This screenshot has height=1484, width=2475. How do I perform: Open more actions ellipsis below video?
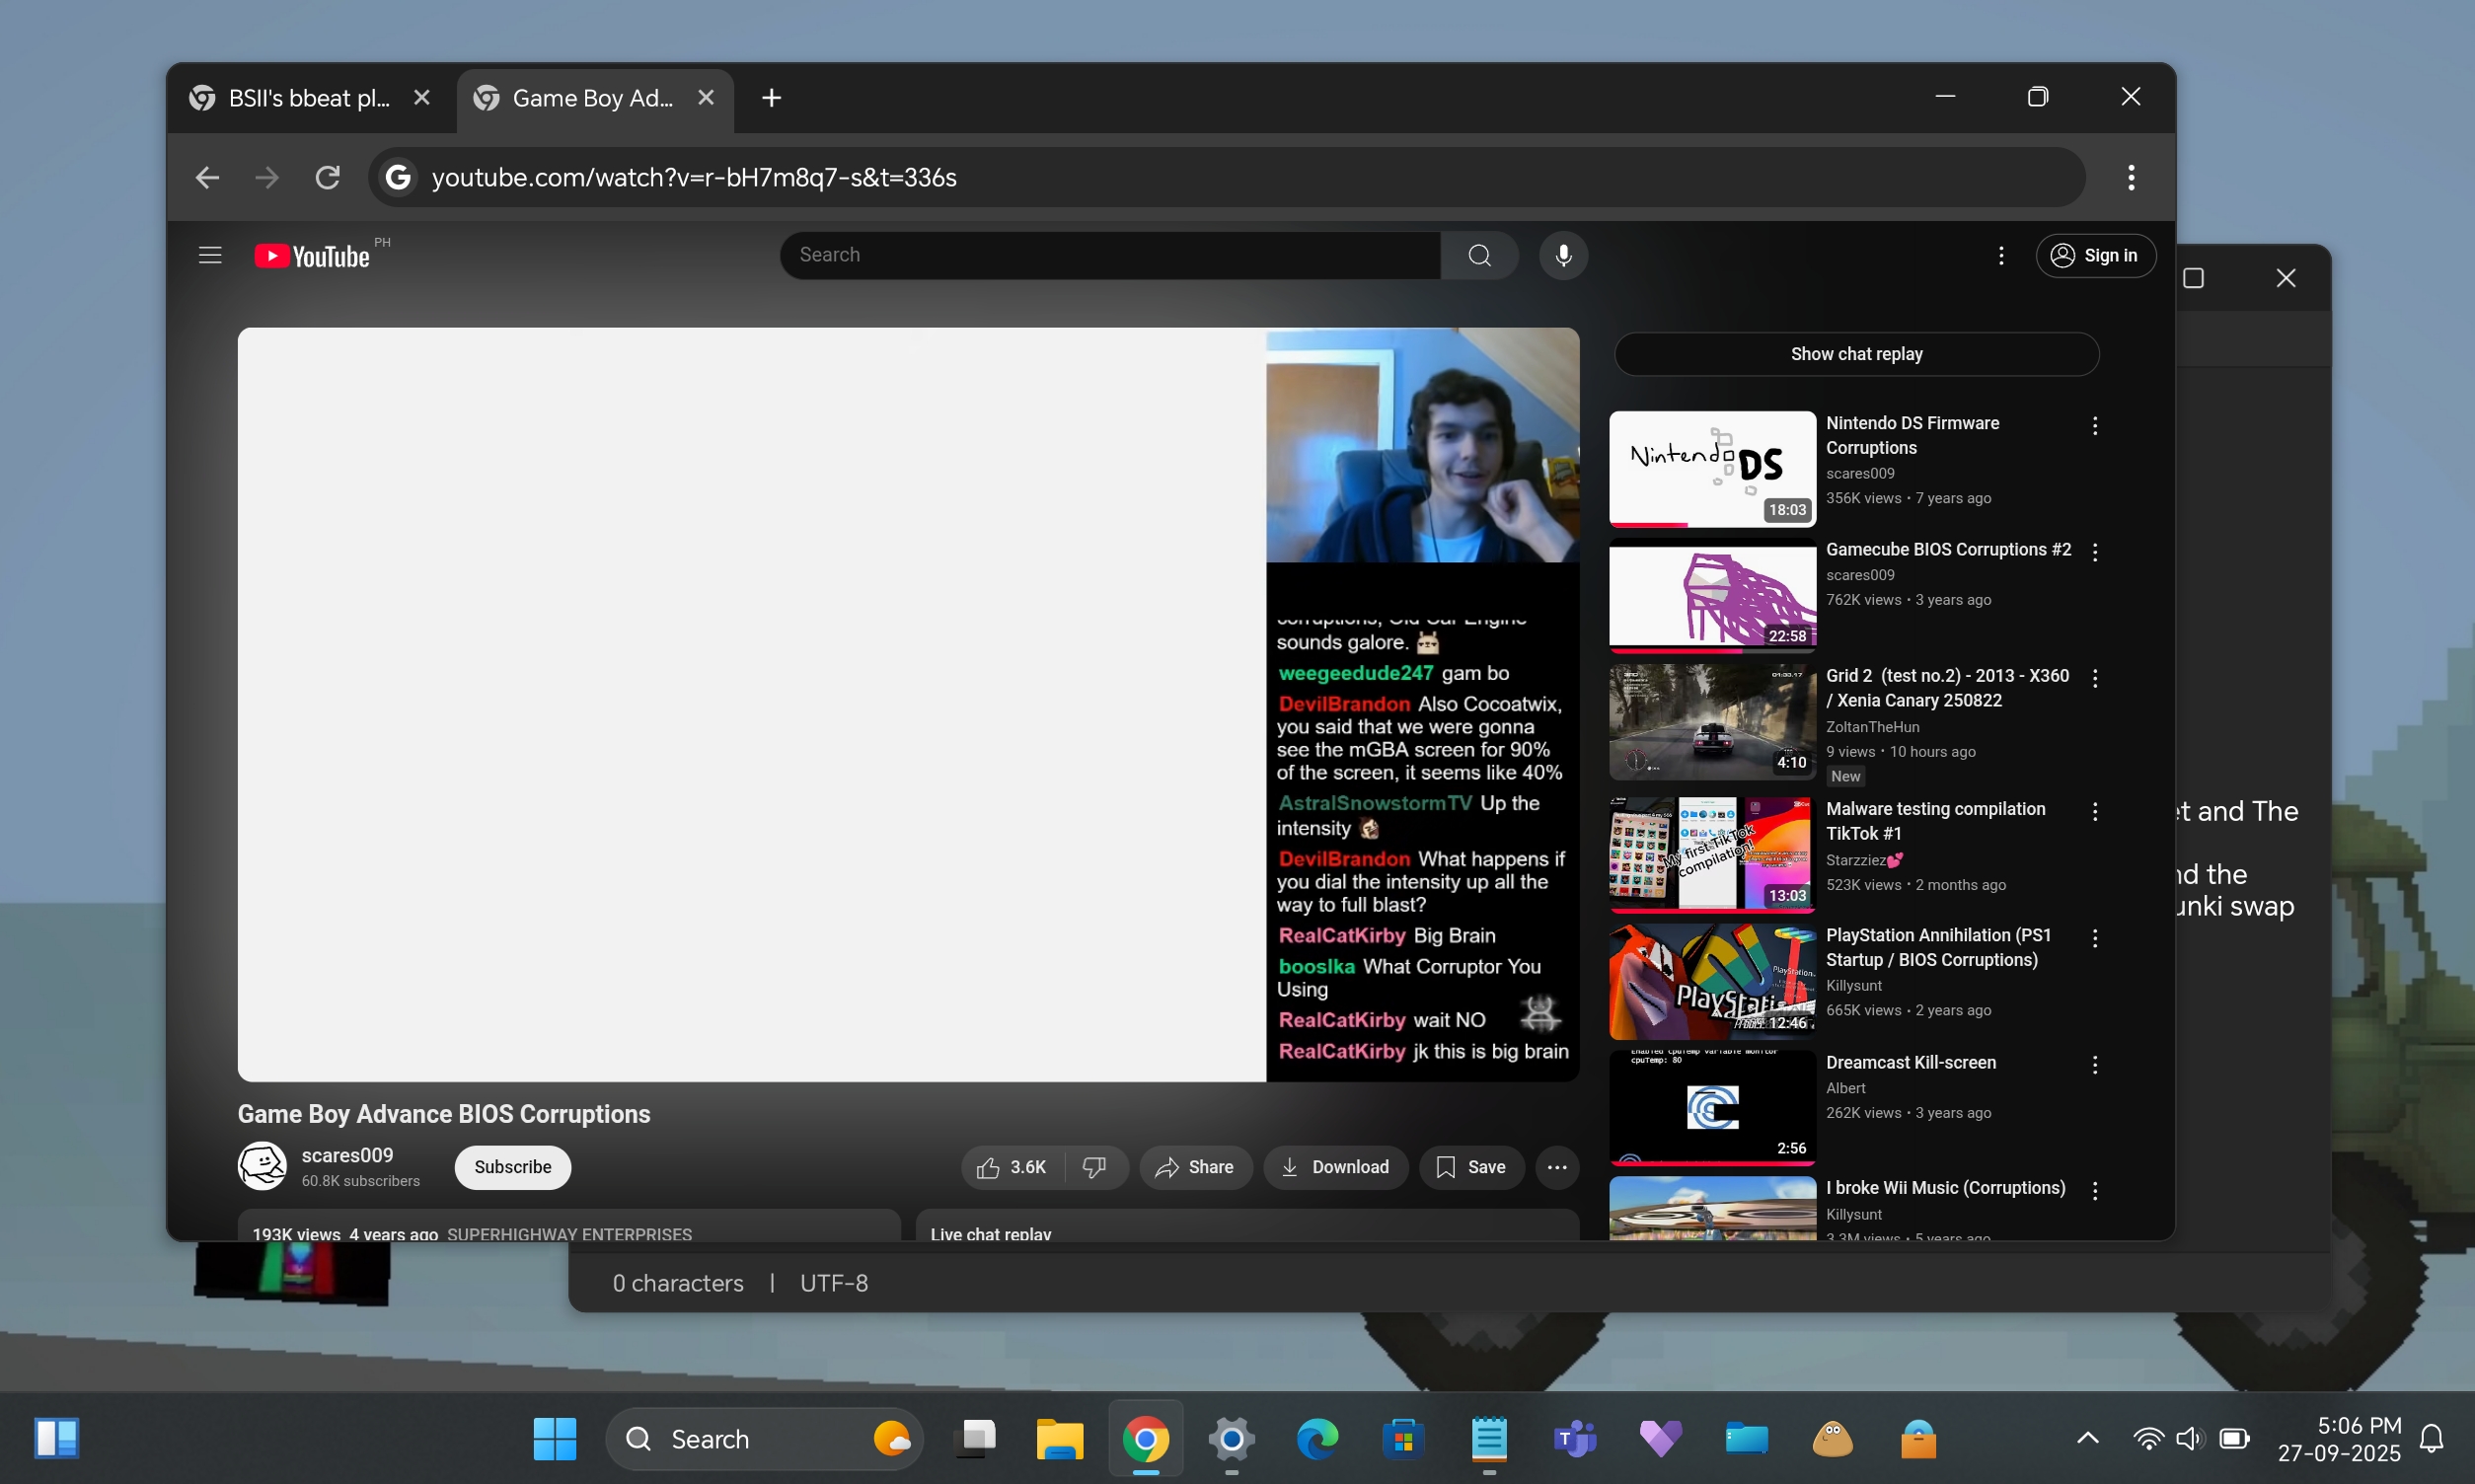(x=1556, y=1167)
